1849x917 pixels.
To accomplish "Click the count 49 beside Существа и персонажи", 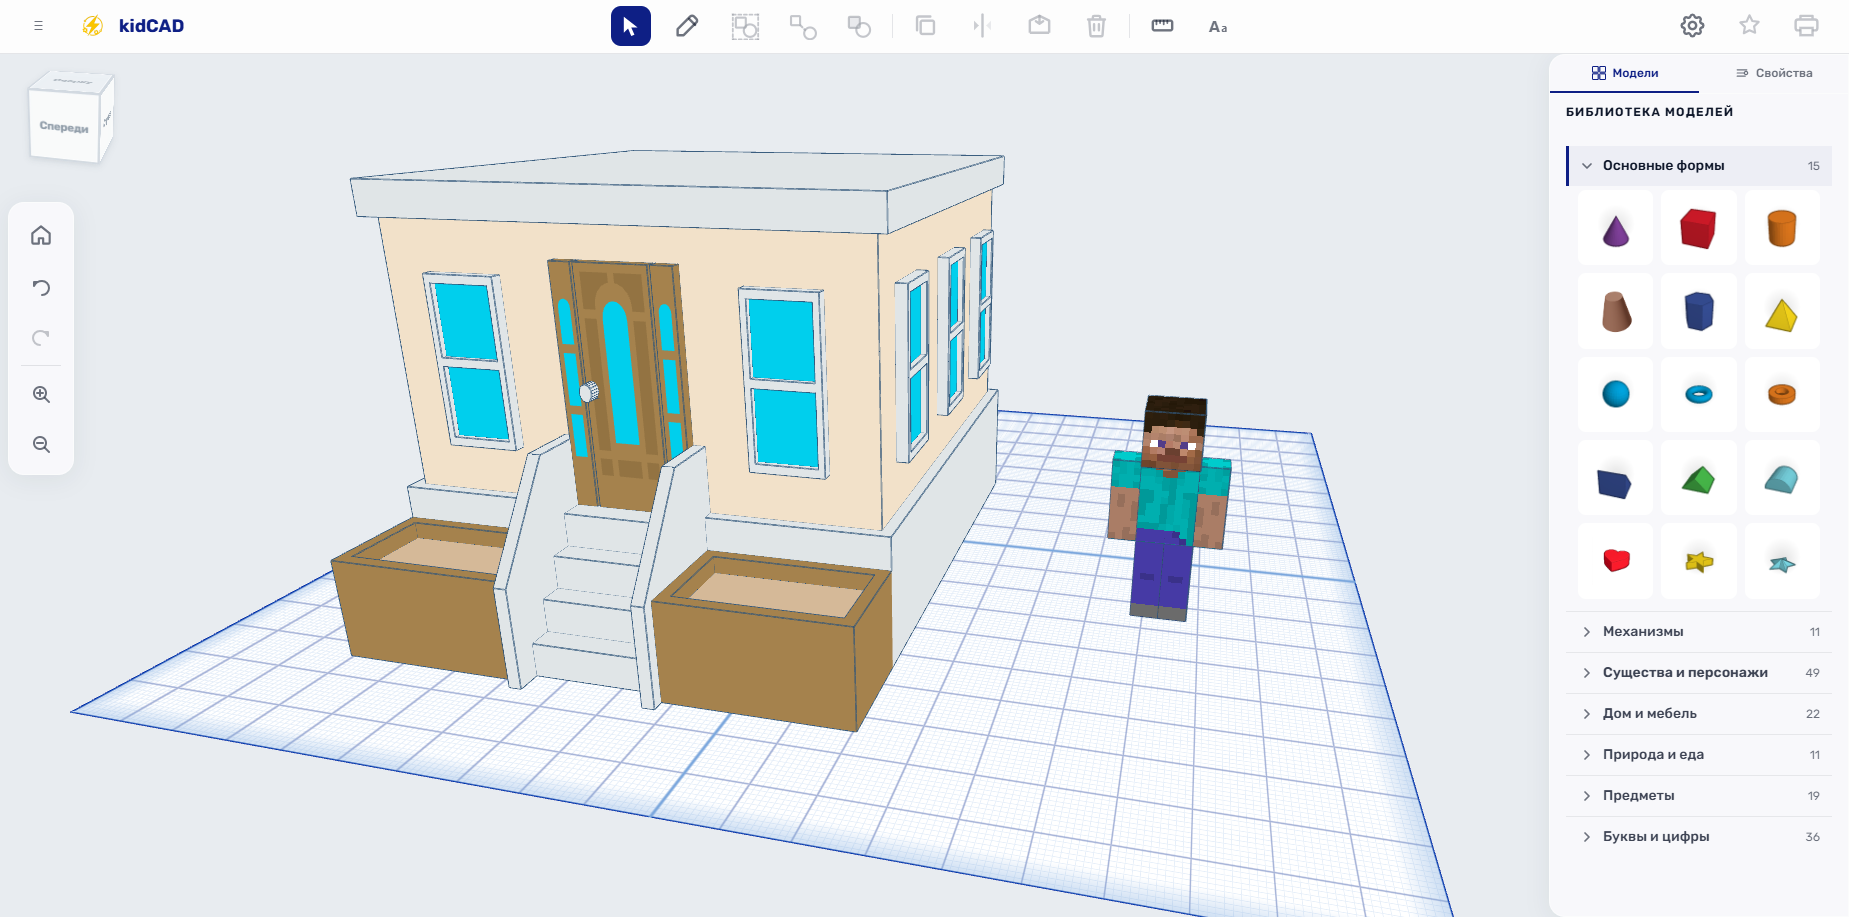I will [x=1813, y=673].
